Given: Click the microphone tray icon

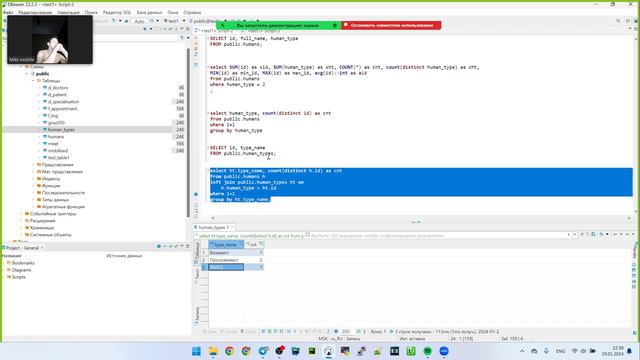Looking at the screenshot, I should 547,351.
